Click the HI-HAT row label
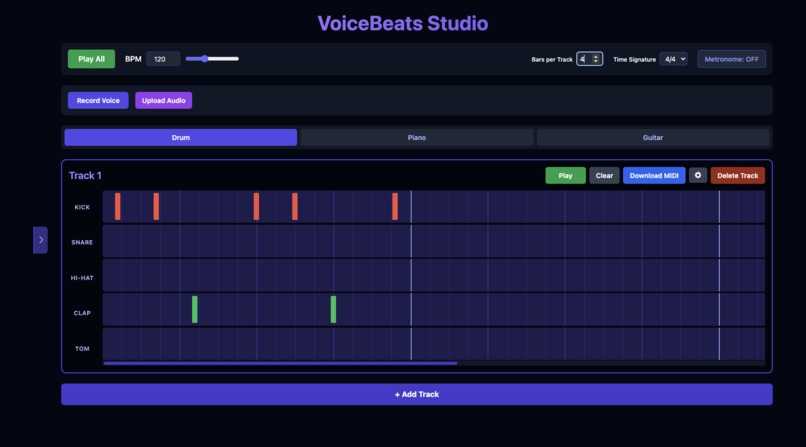Viewport: 806px width, 447px height. (x=82, y=277)
